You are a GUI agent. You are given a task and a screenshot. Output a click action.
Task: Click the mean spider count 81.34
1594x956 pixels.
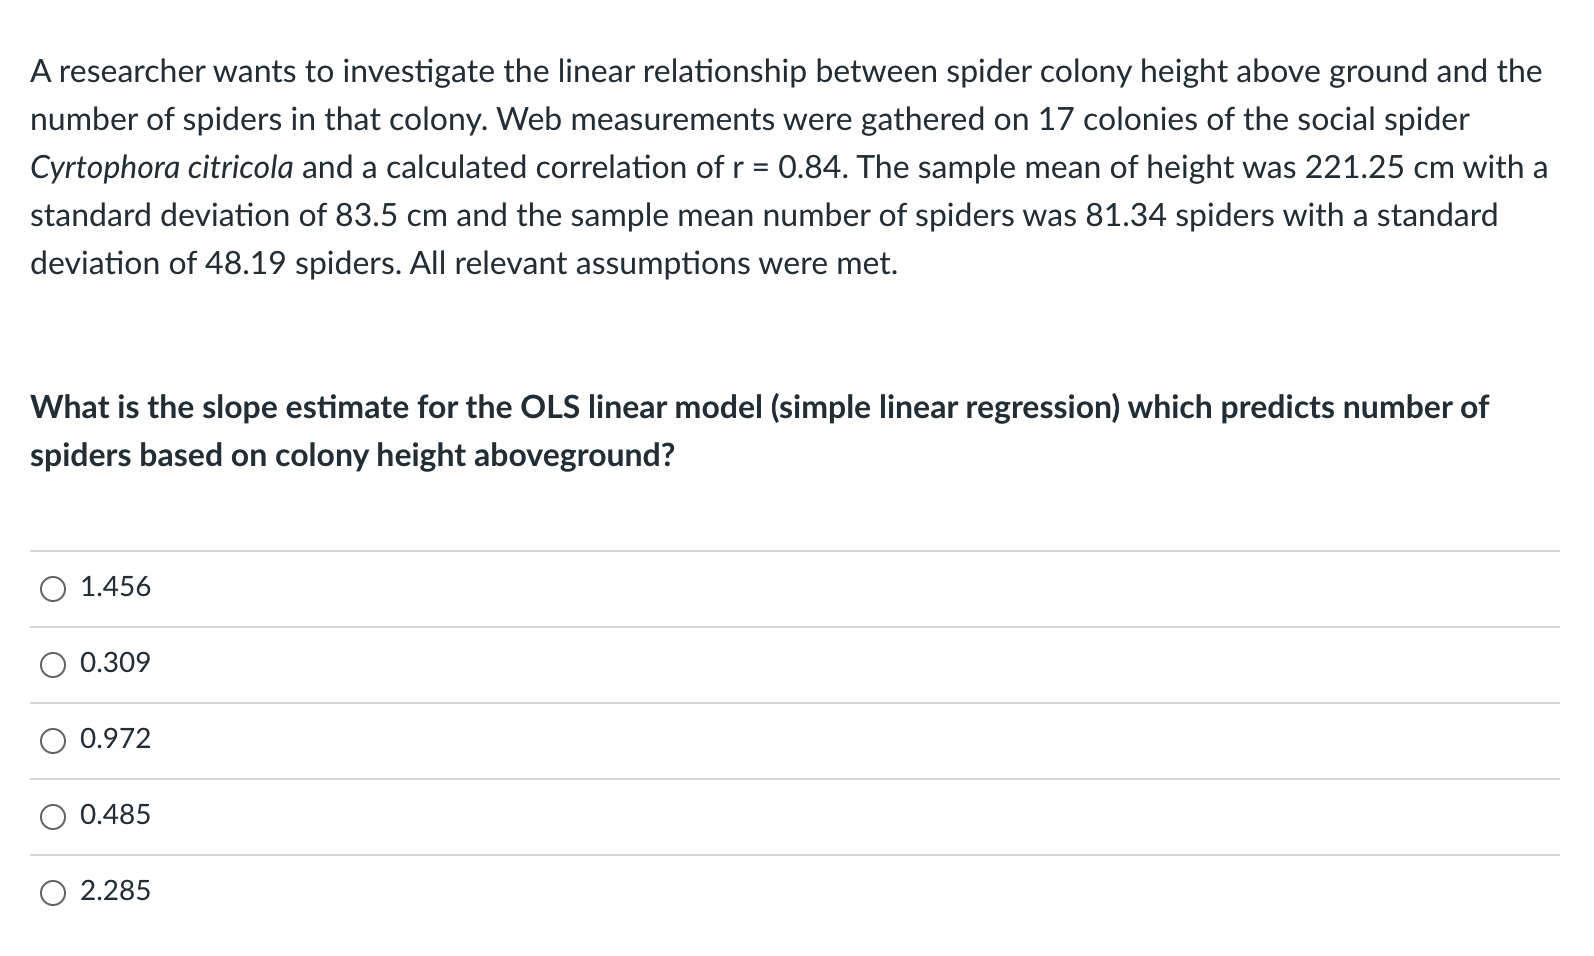pos(1125,215)
